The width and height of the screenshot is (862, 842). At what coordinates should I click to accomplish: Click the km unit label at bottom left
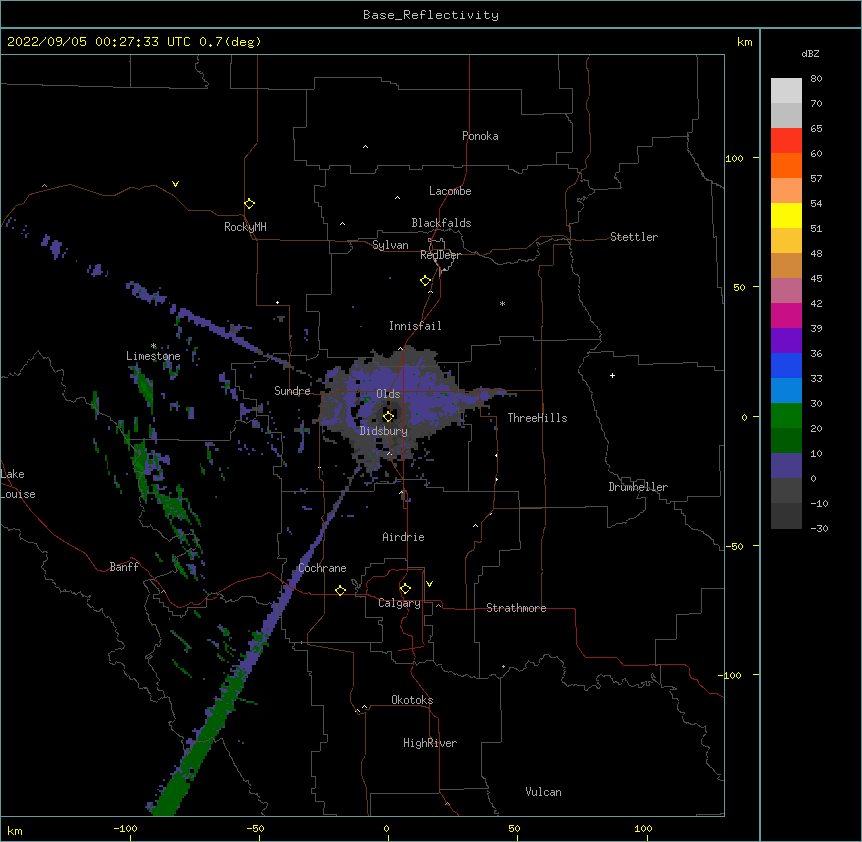point(15,831)
